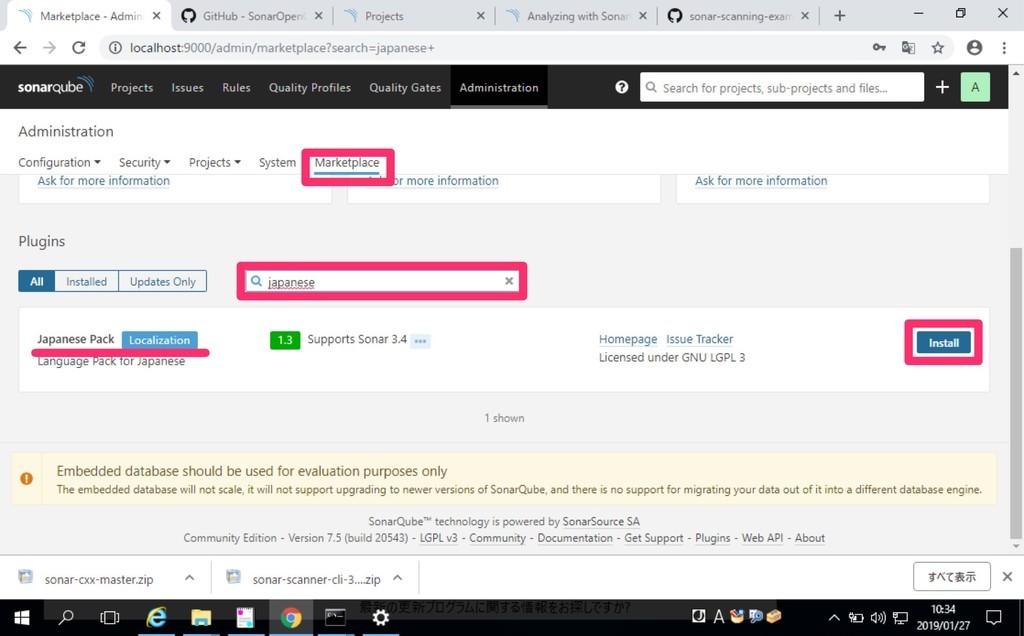Open the Rules navigation item

(236, 87)
